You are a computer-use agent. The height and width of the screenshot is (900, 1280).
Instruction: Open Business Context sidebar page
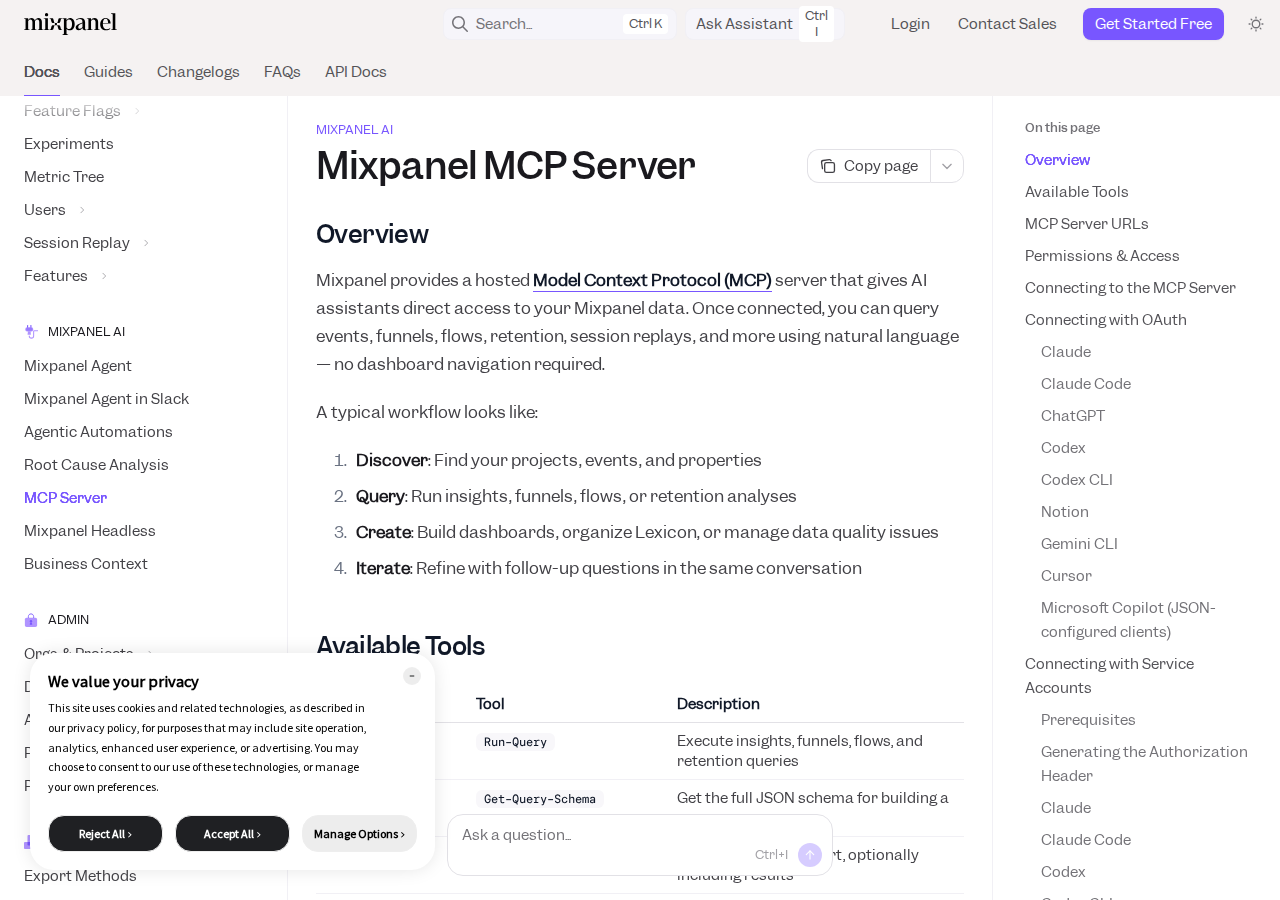click(x=86, y=564)
